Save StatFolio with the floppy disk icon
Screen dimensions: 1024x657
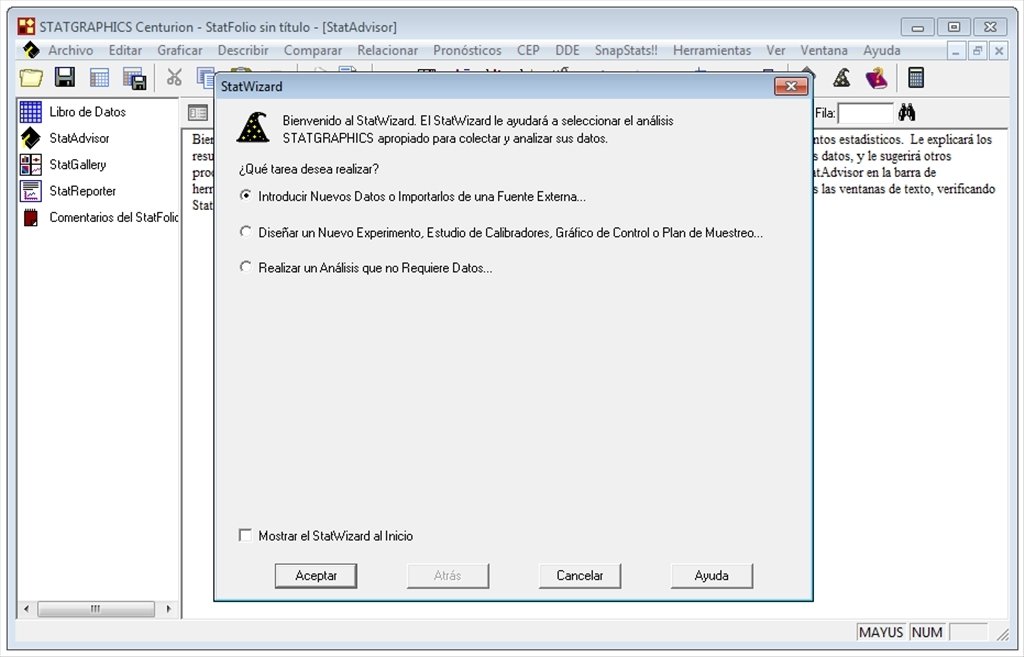pos(65,78)
